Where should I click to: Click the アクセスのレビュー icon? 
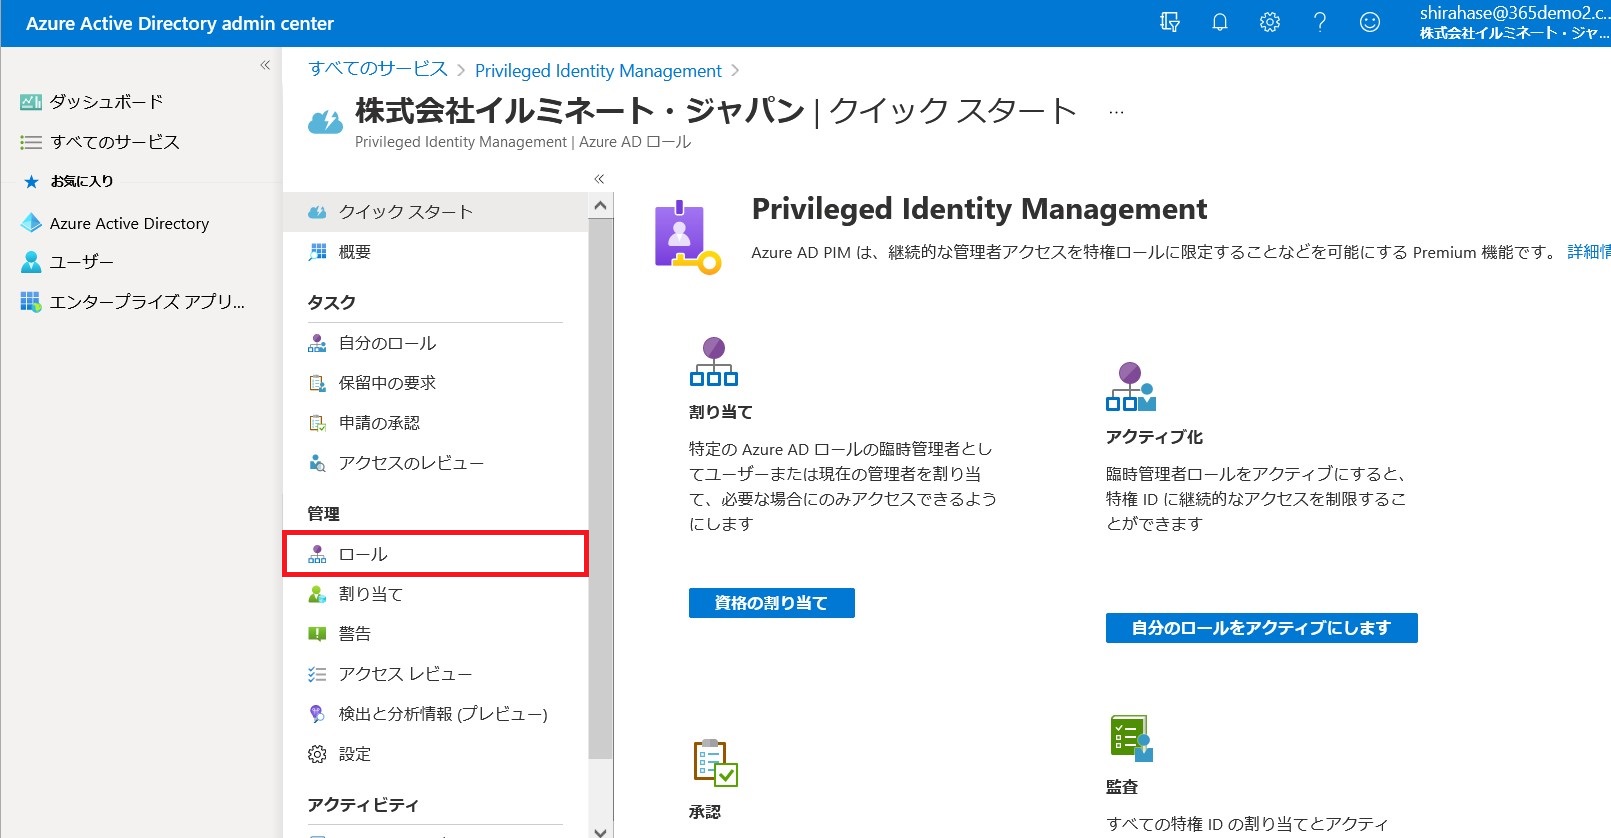coord(317,463)
